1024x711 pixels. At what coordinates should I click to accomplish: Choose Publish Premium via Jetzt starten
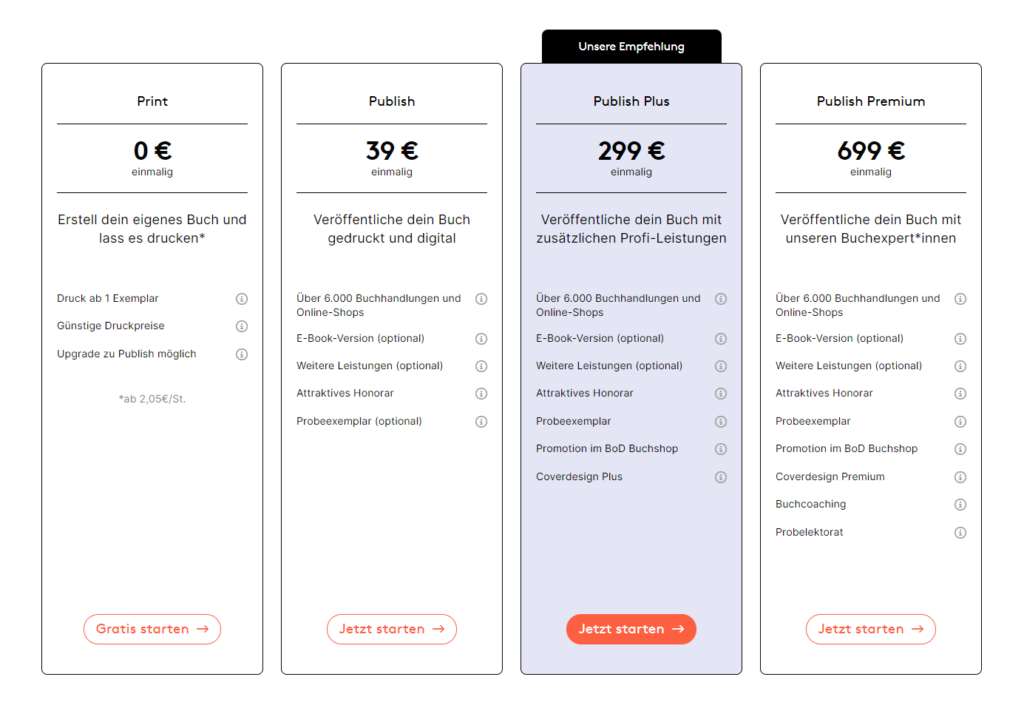[x=871, y=629]
